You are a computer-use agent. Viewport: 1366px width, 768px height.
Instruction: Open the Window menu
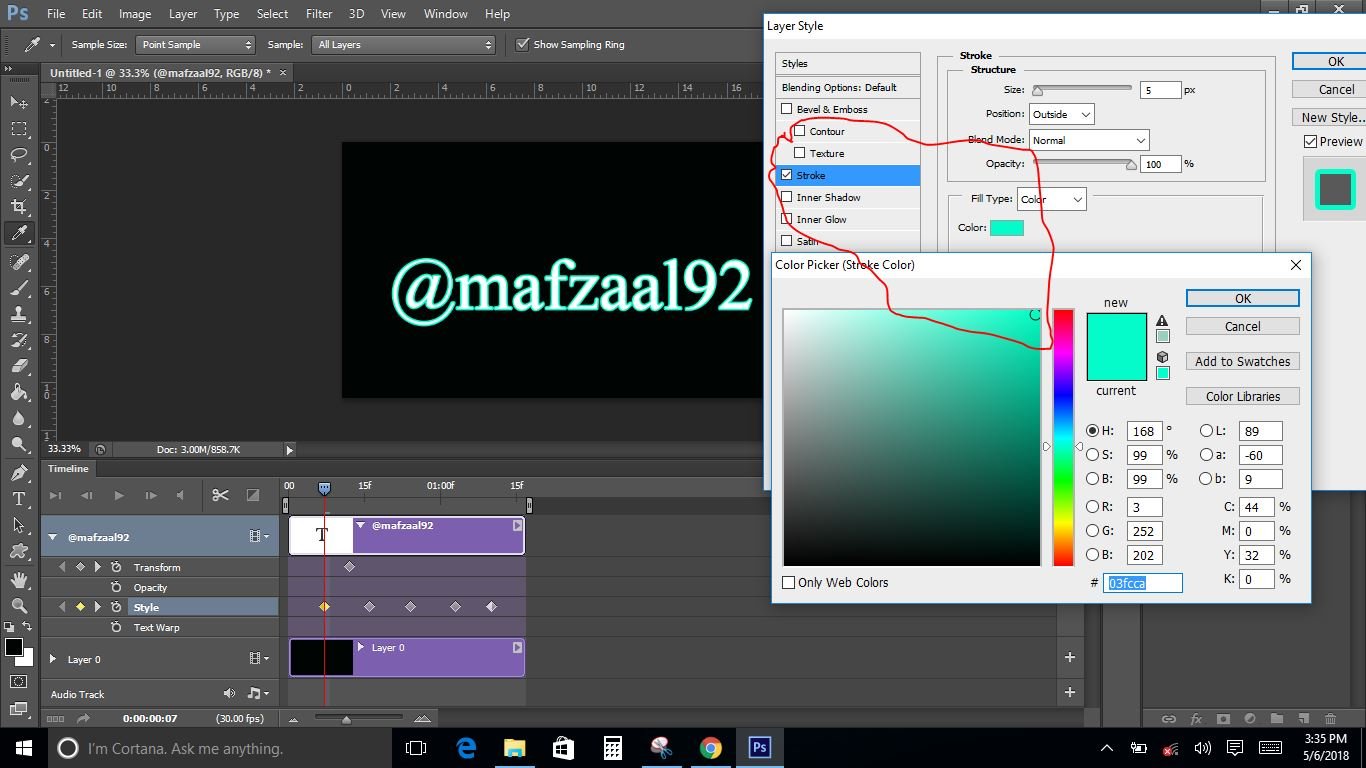[x=445, y=14]
